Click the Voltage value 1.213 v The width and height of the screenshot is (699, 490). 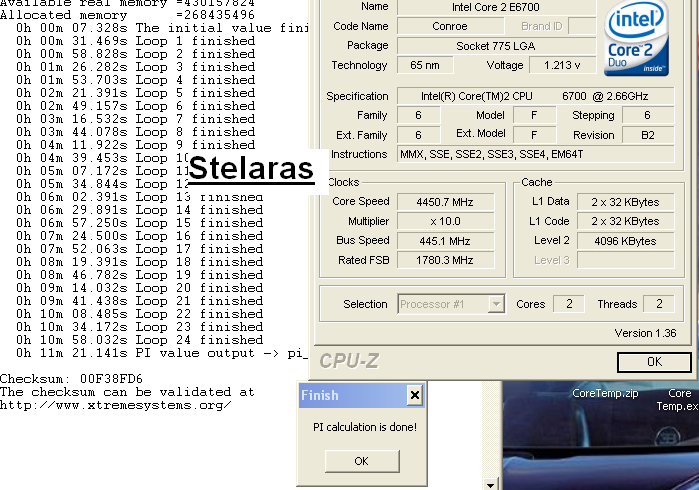(x=562, y=65)
